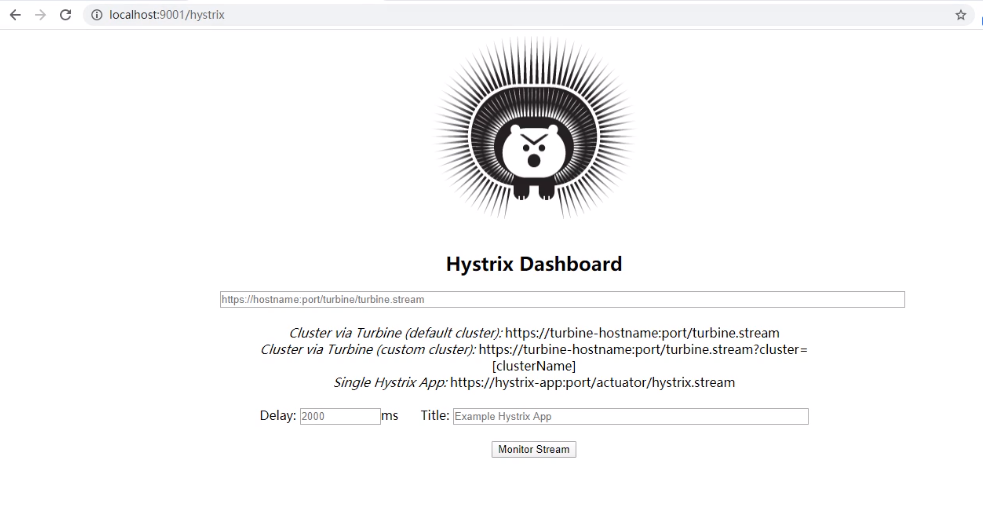The image size is (983, 509).
Task: Set the Delay field showing 2000
Action: coord(340,416)
